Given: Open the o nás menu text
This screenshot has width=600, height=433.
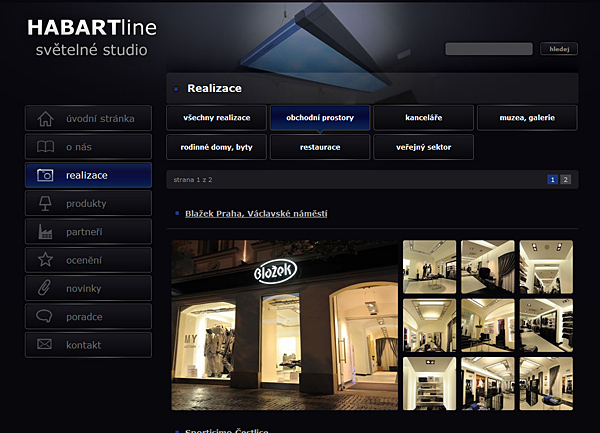Looking at the screenshot, I should click(x=79, y=147).
